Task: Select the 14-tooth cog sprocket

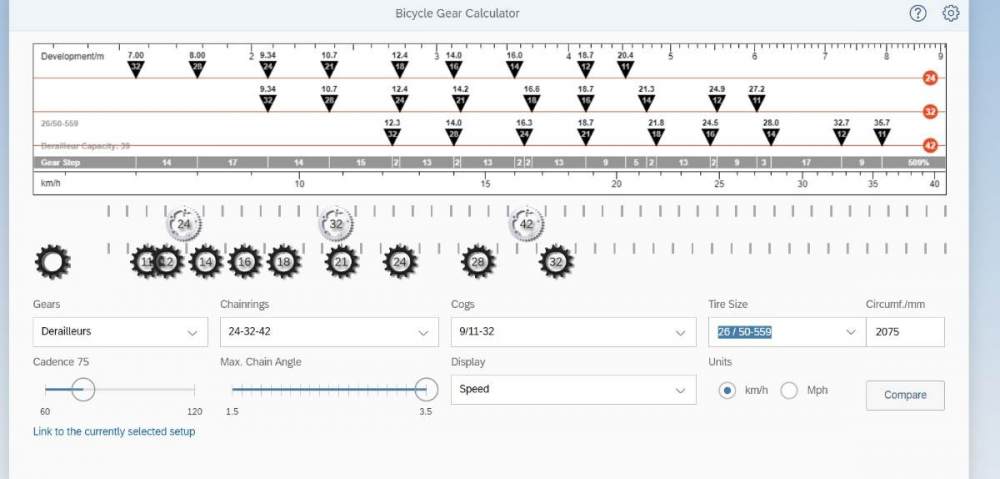Action: (x=206, y=262)
